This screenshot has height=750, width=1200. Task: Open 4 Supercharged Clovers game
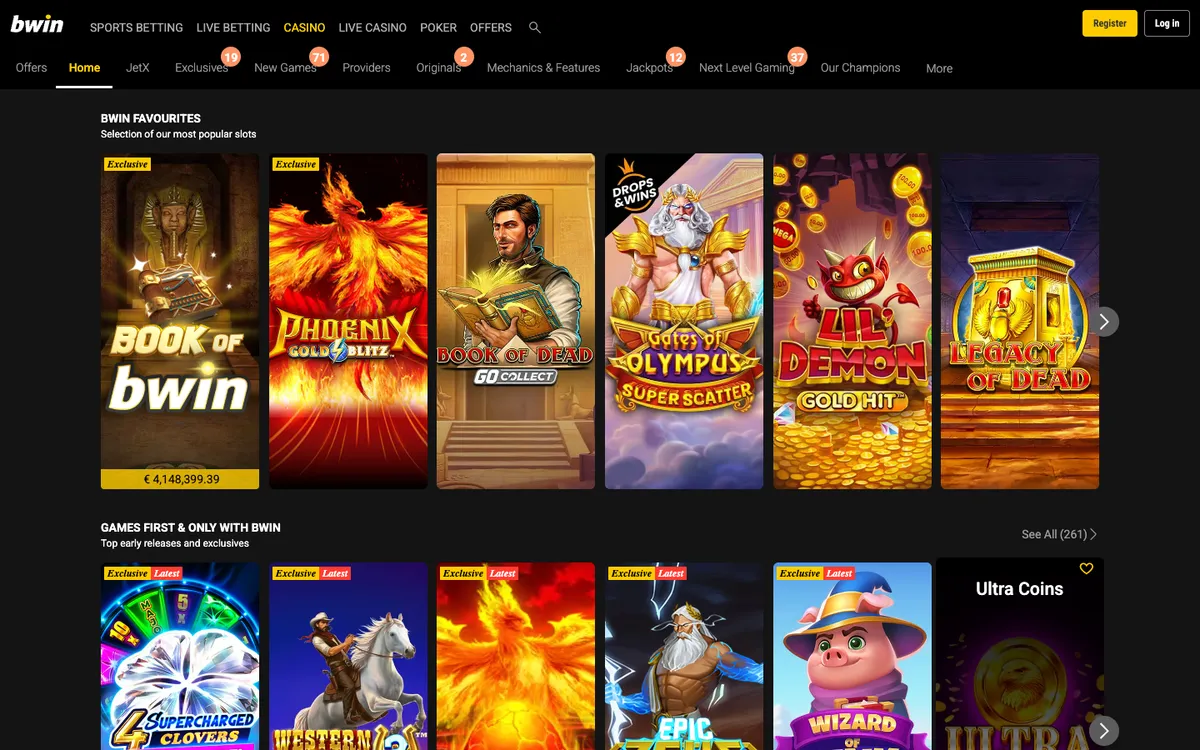click(x=180, y=656)
